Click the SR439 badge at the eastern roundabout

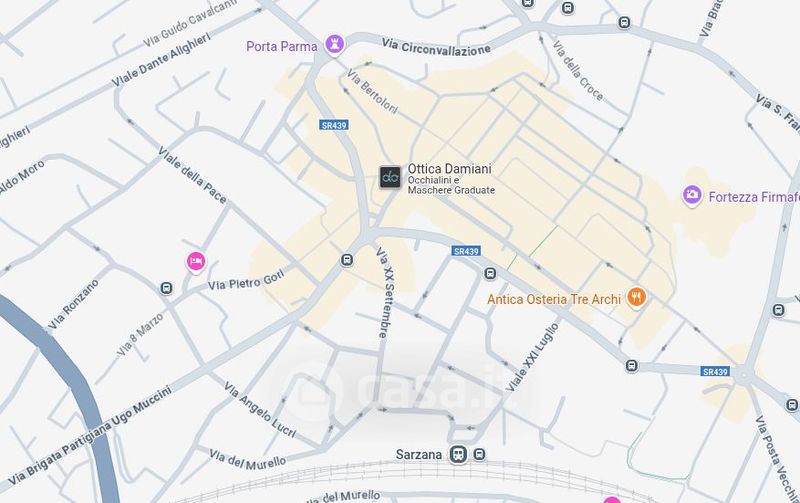pos(715,371)
